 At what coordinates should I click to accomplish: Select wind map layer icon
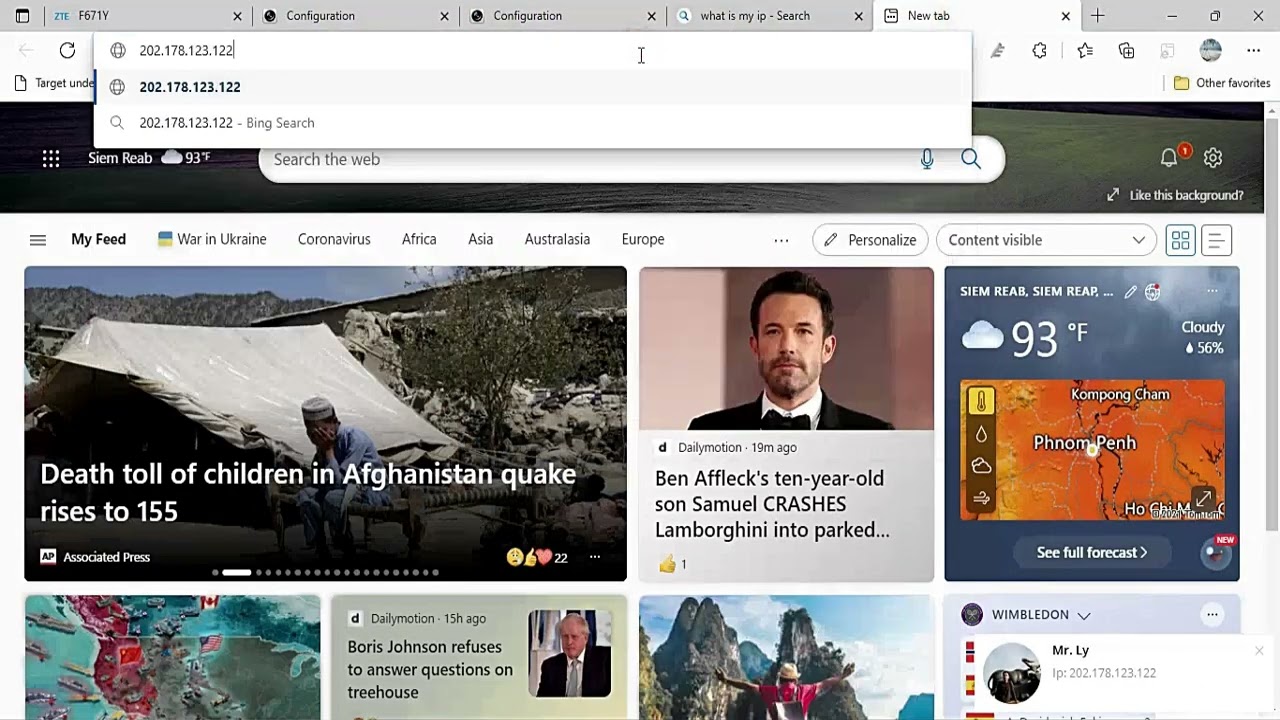(x=981, y=498)
